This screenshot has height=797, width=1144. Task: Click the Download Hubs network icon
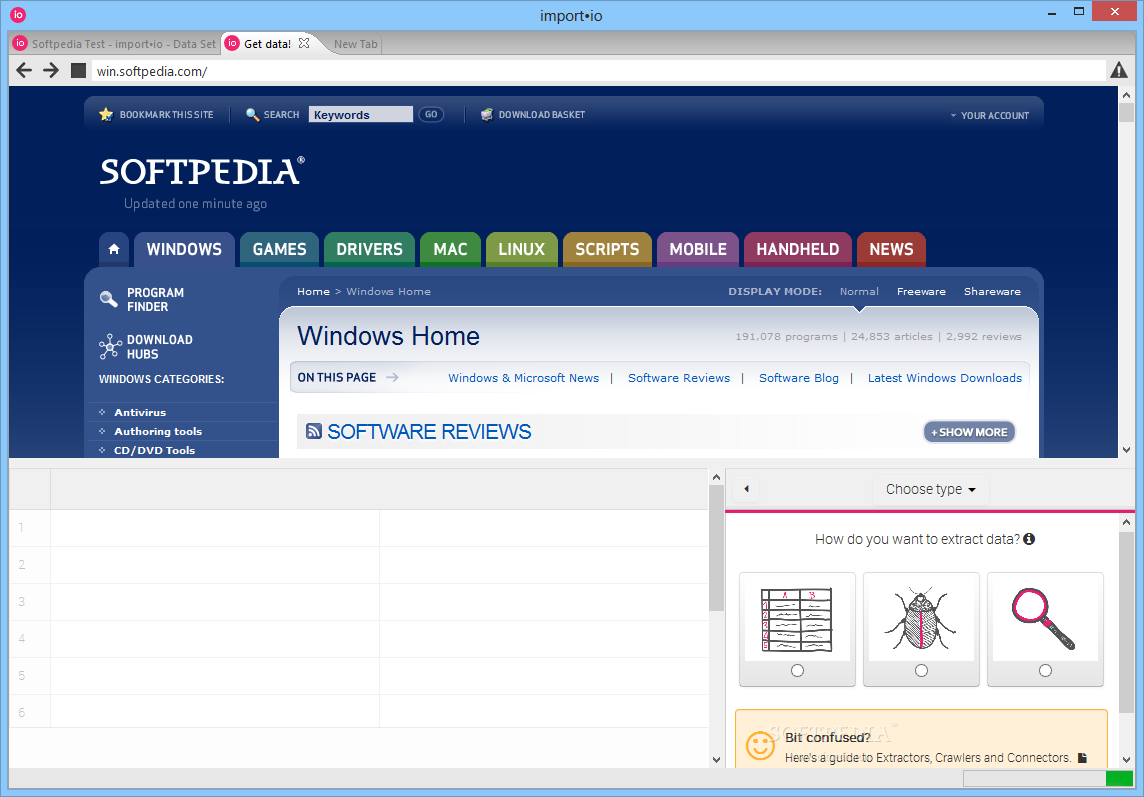tap(110, 347)
